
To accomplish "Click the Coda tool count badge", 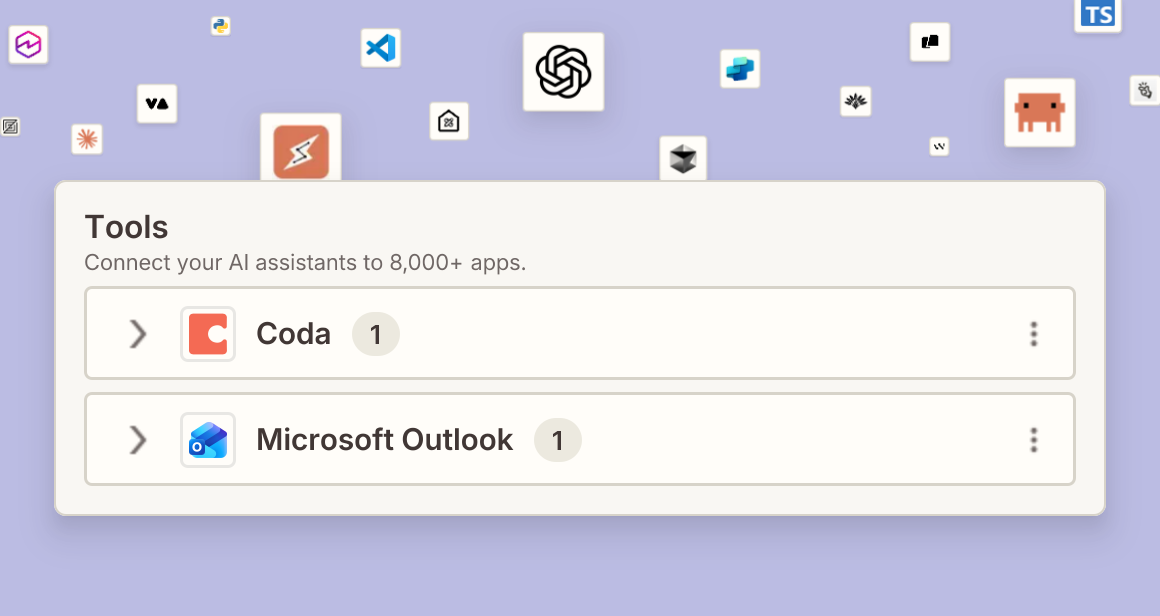I will pos(376,334).
